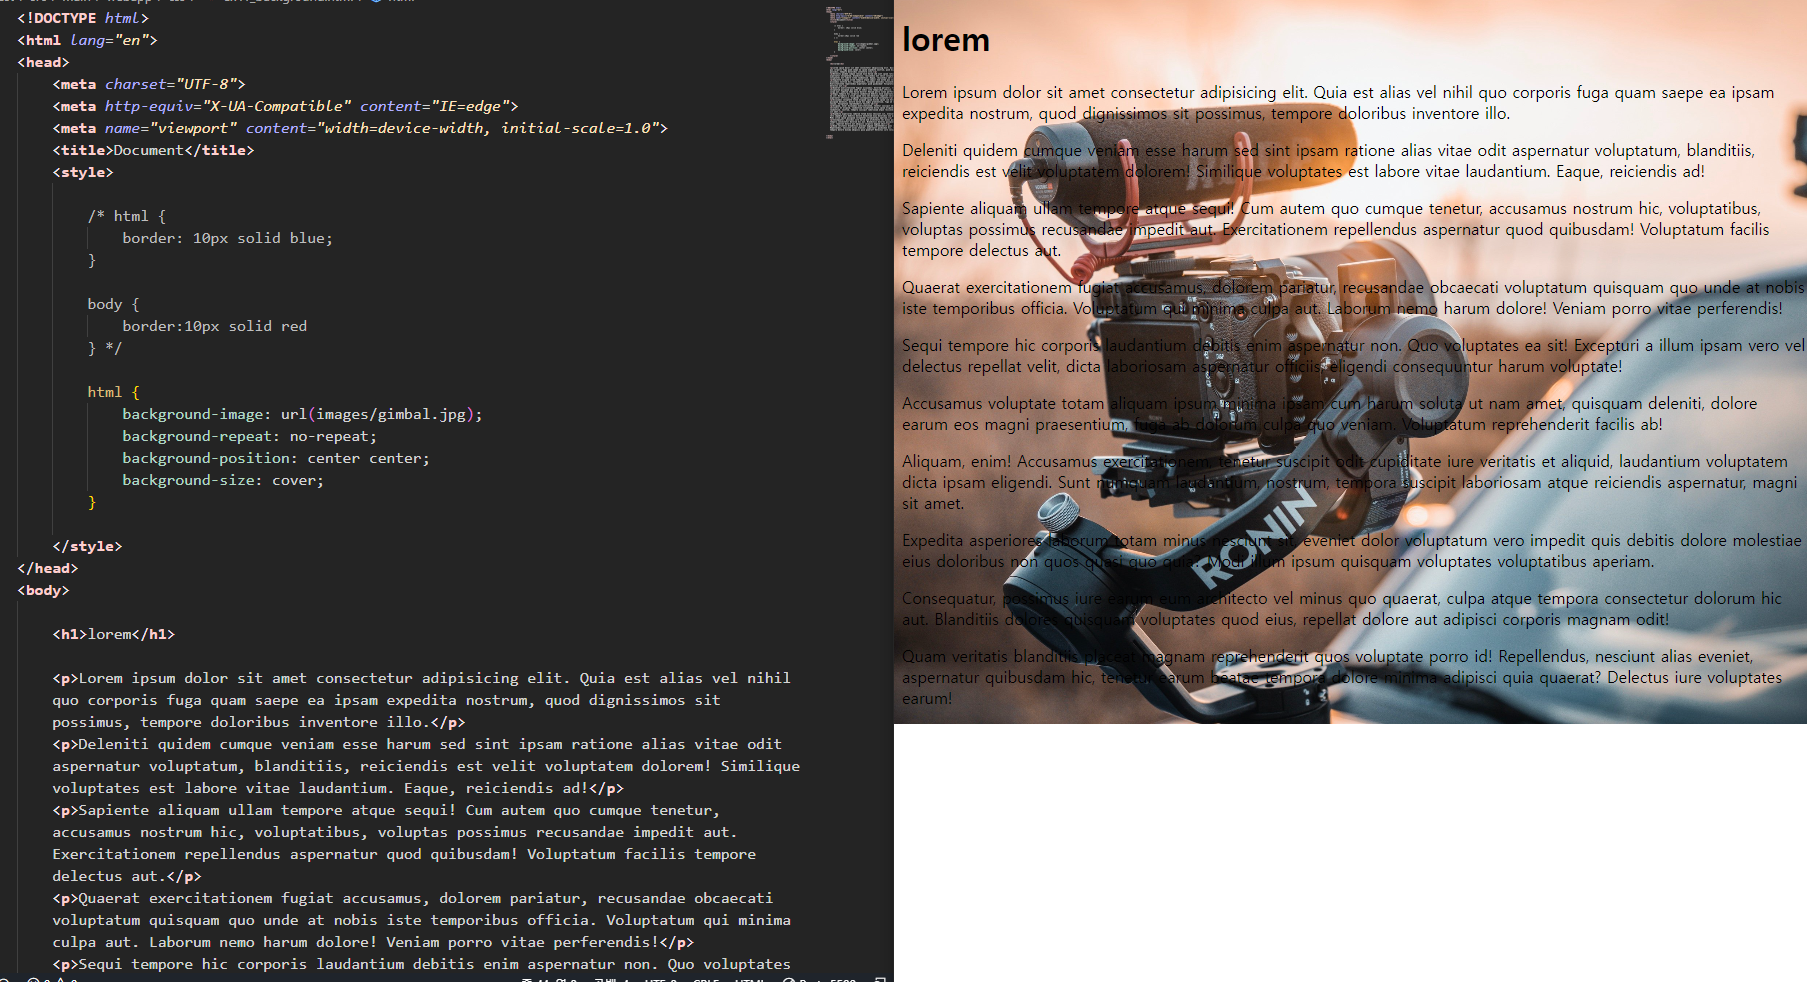This screenshot has width=1807, height=982.
Task: Click the "lorem" heading in the browser preview
Action: 946,40
